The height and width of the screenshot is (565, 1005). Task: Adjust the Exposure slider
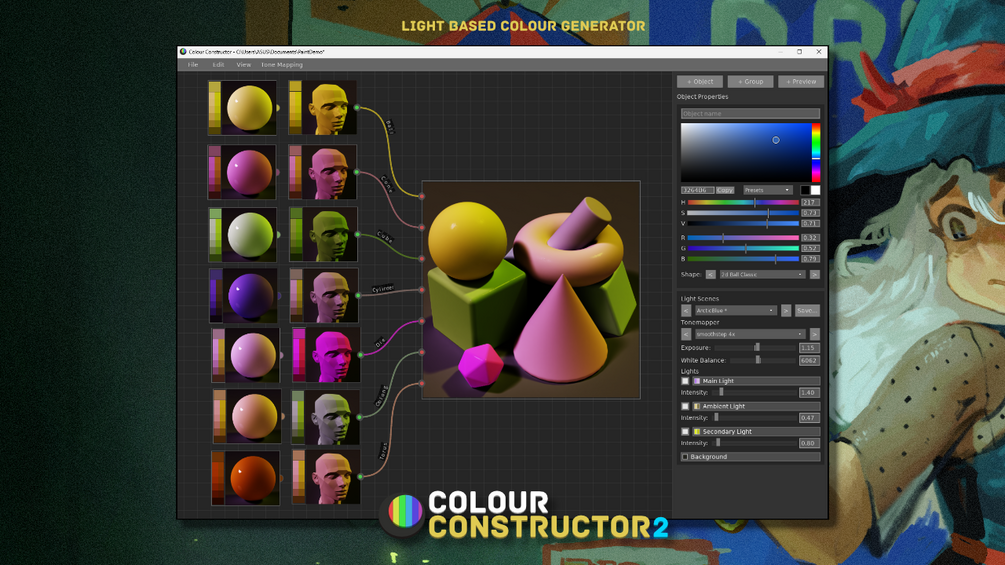(755, 348)
